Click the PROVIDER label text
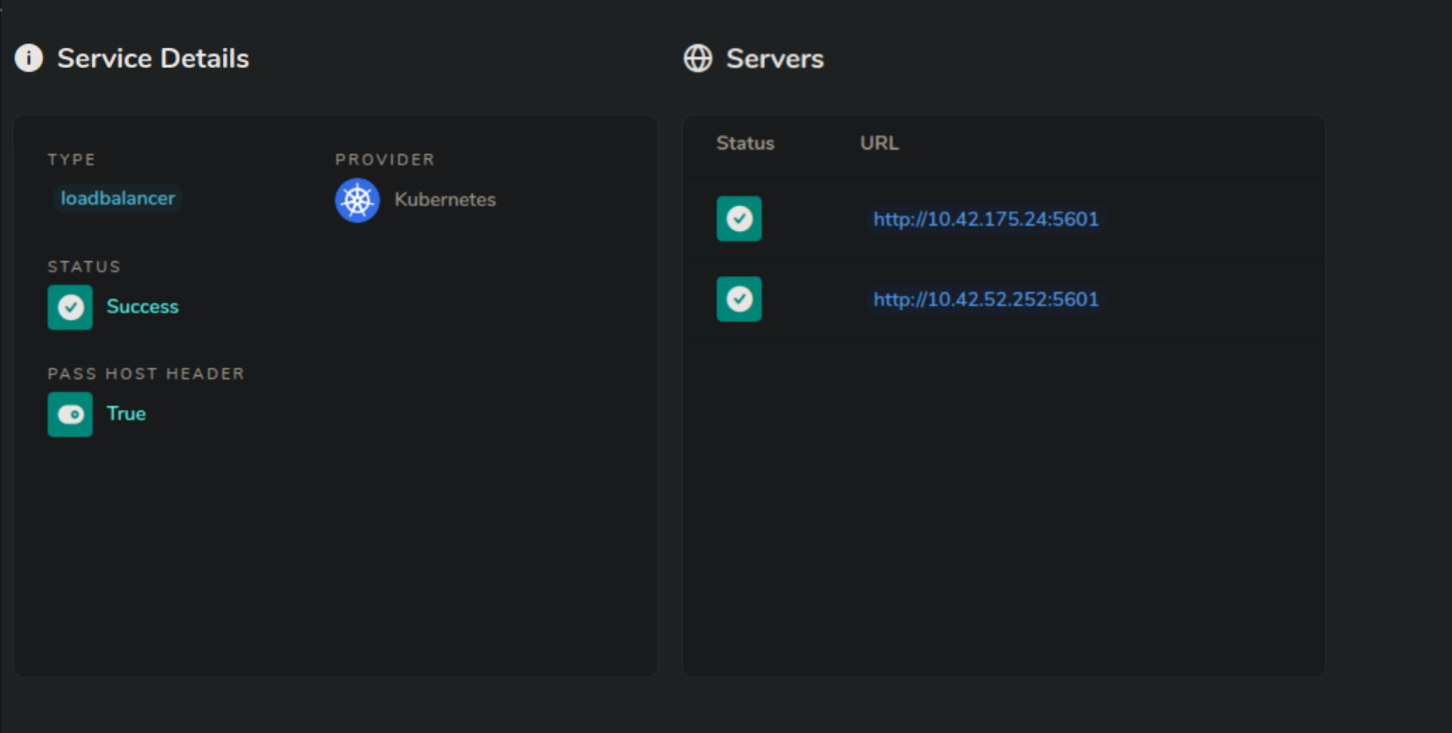This screenshot has height=733, width=1452. [384, 159]
